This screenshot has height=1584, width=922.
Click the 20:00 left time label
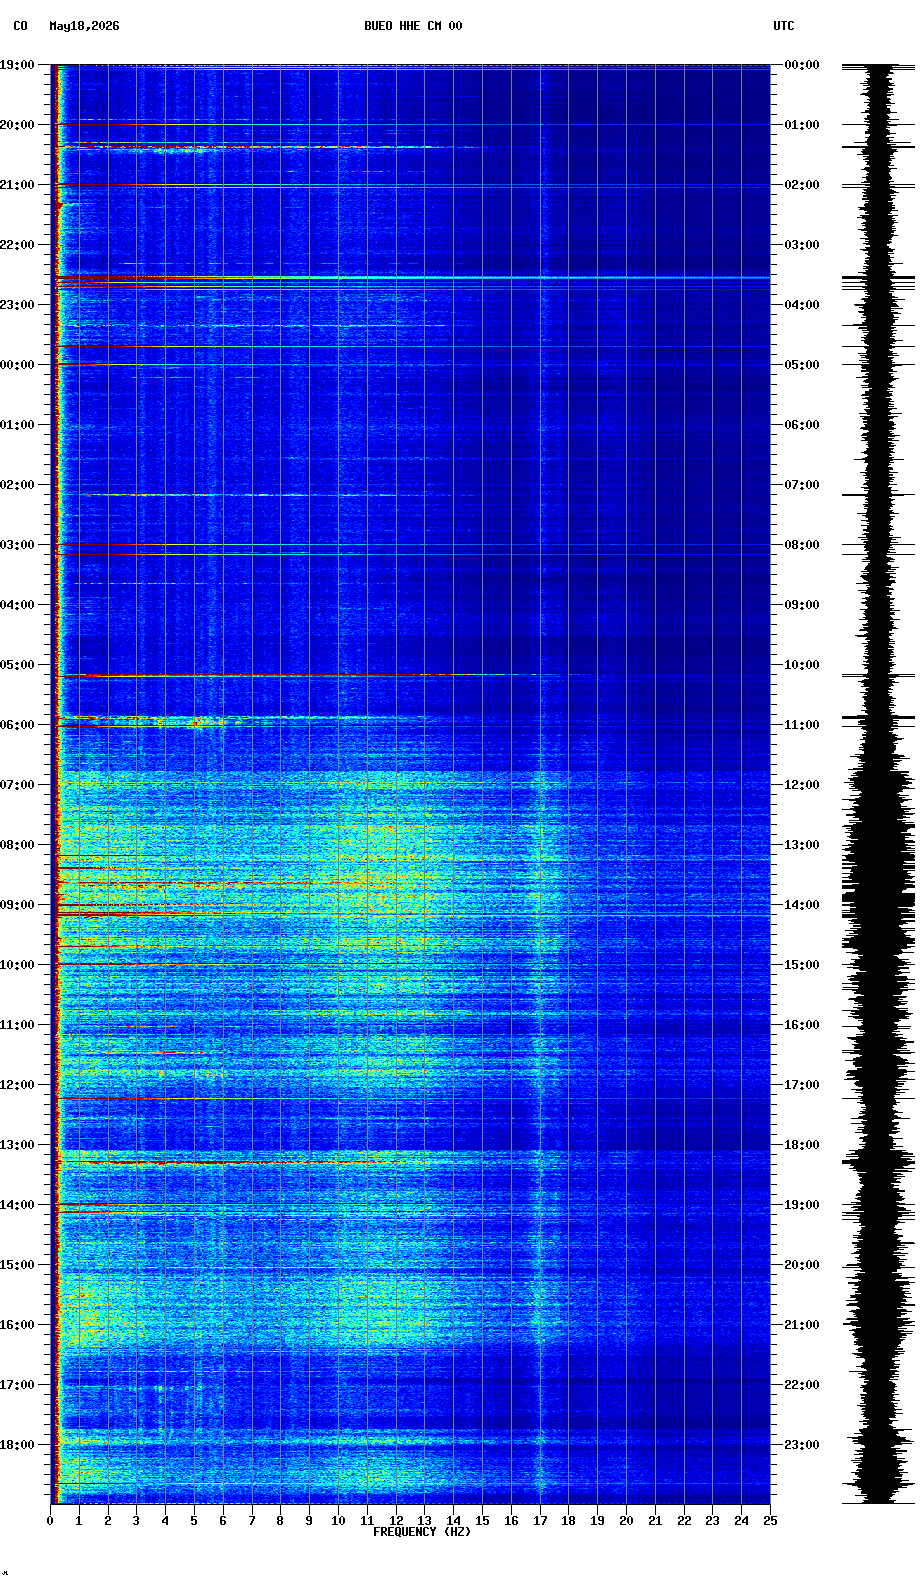click(17, 125)
